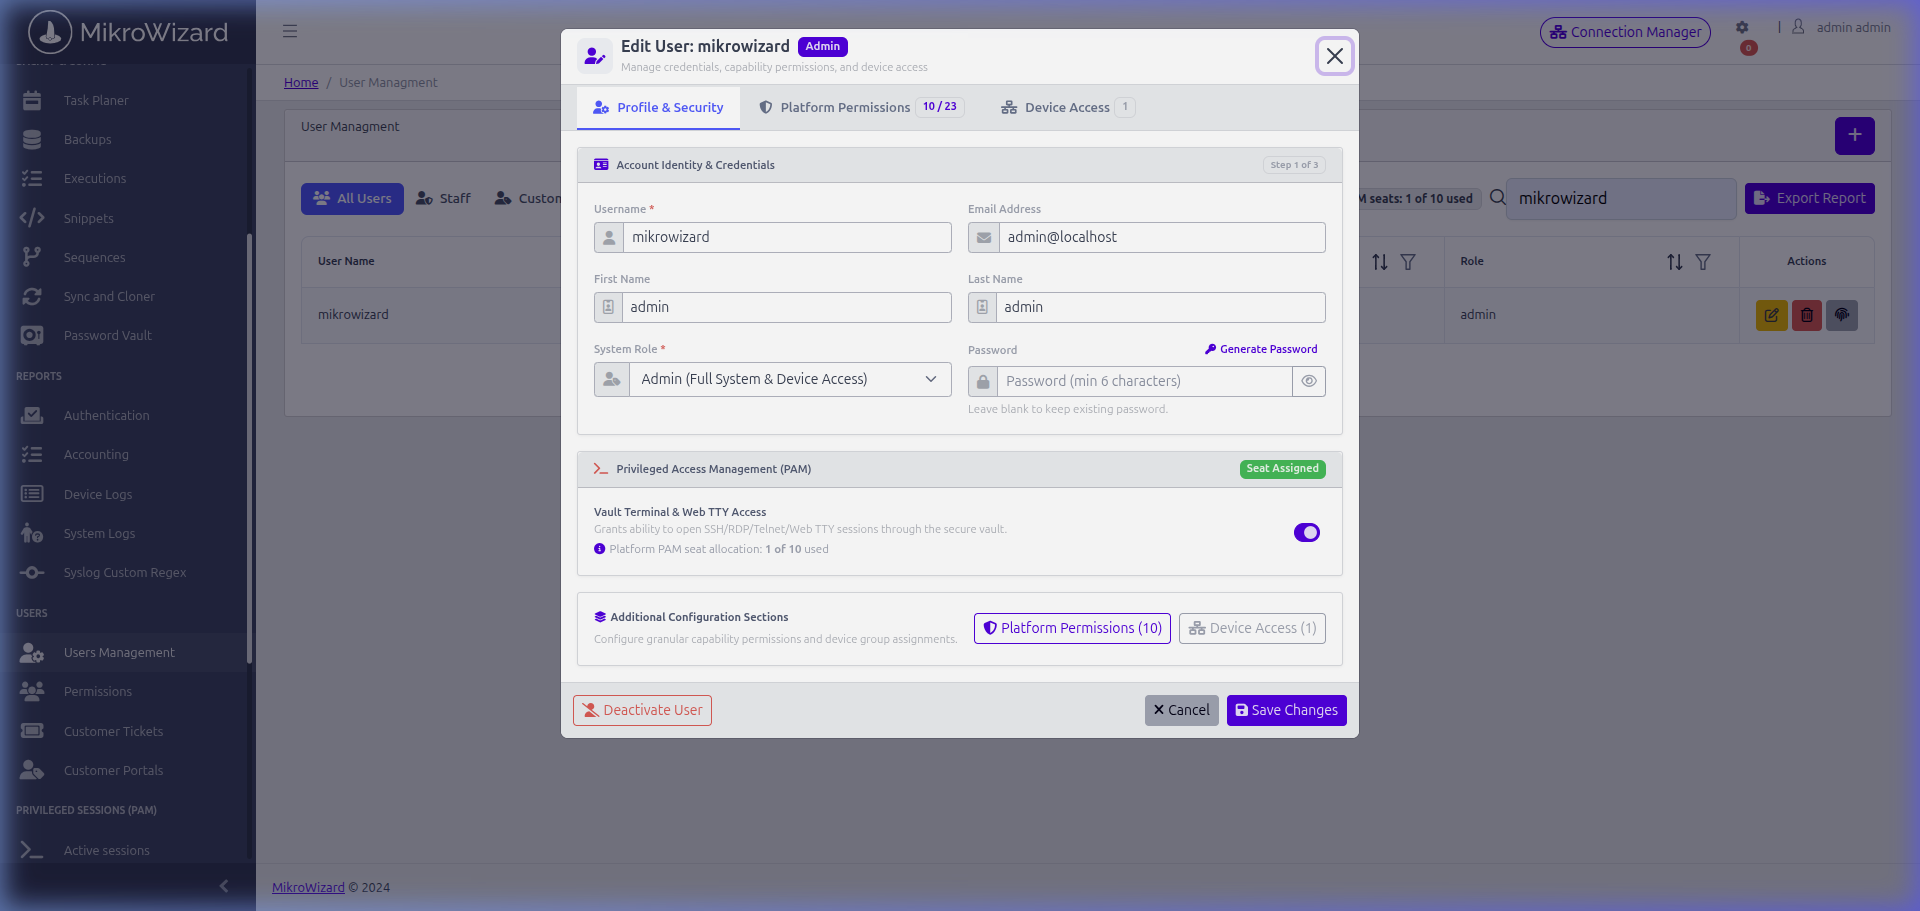The image size is (1920, 911).
Task: Click the Password input field
Action: (1144, 381)
